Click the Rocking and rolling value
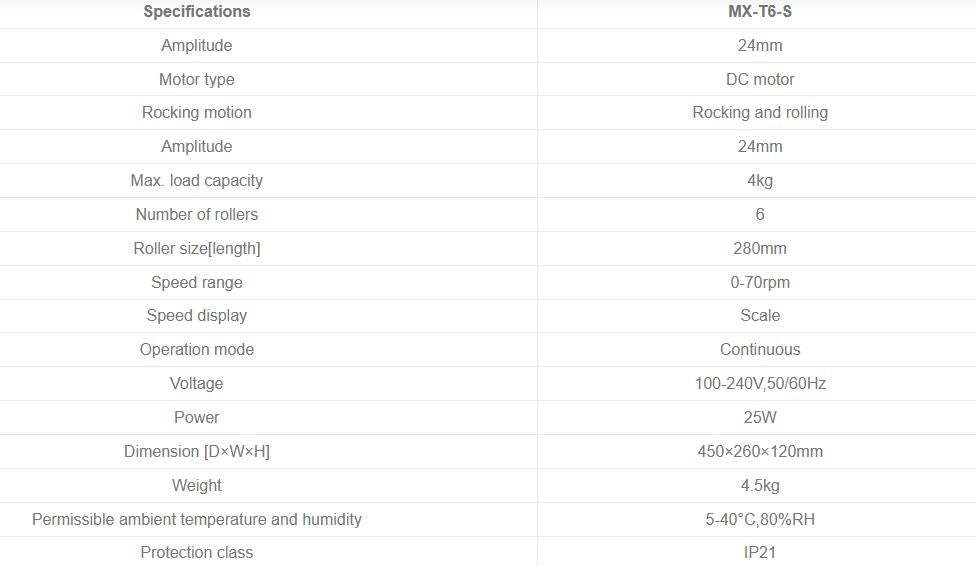 760,113
